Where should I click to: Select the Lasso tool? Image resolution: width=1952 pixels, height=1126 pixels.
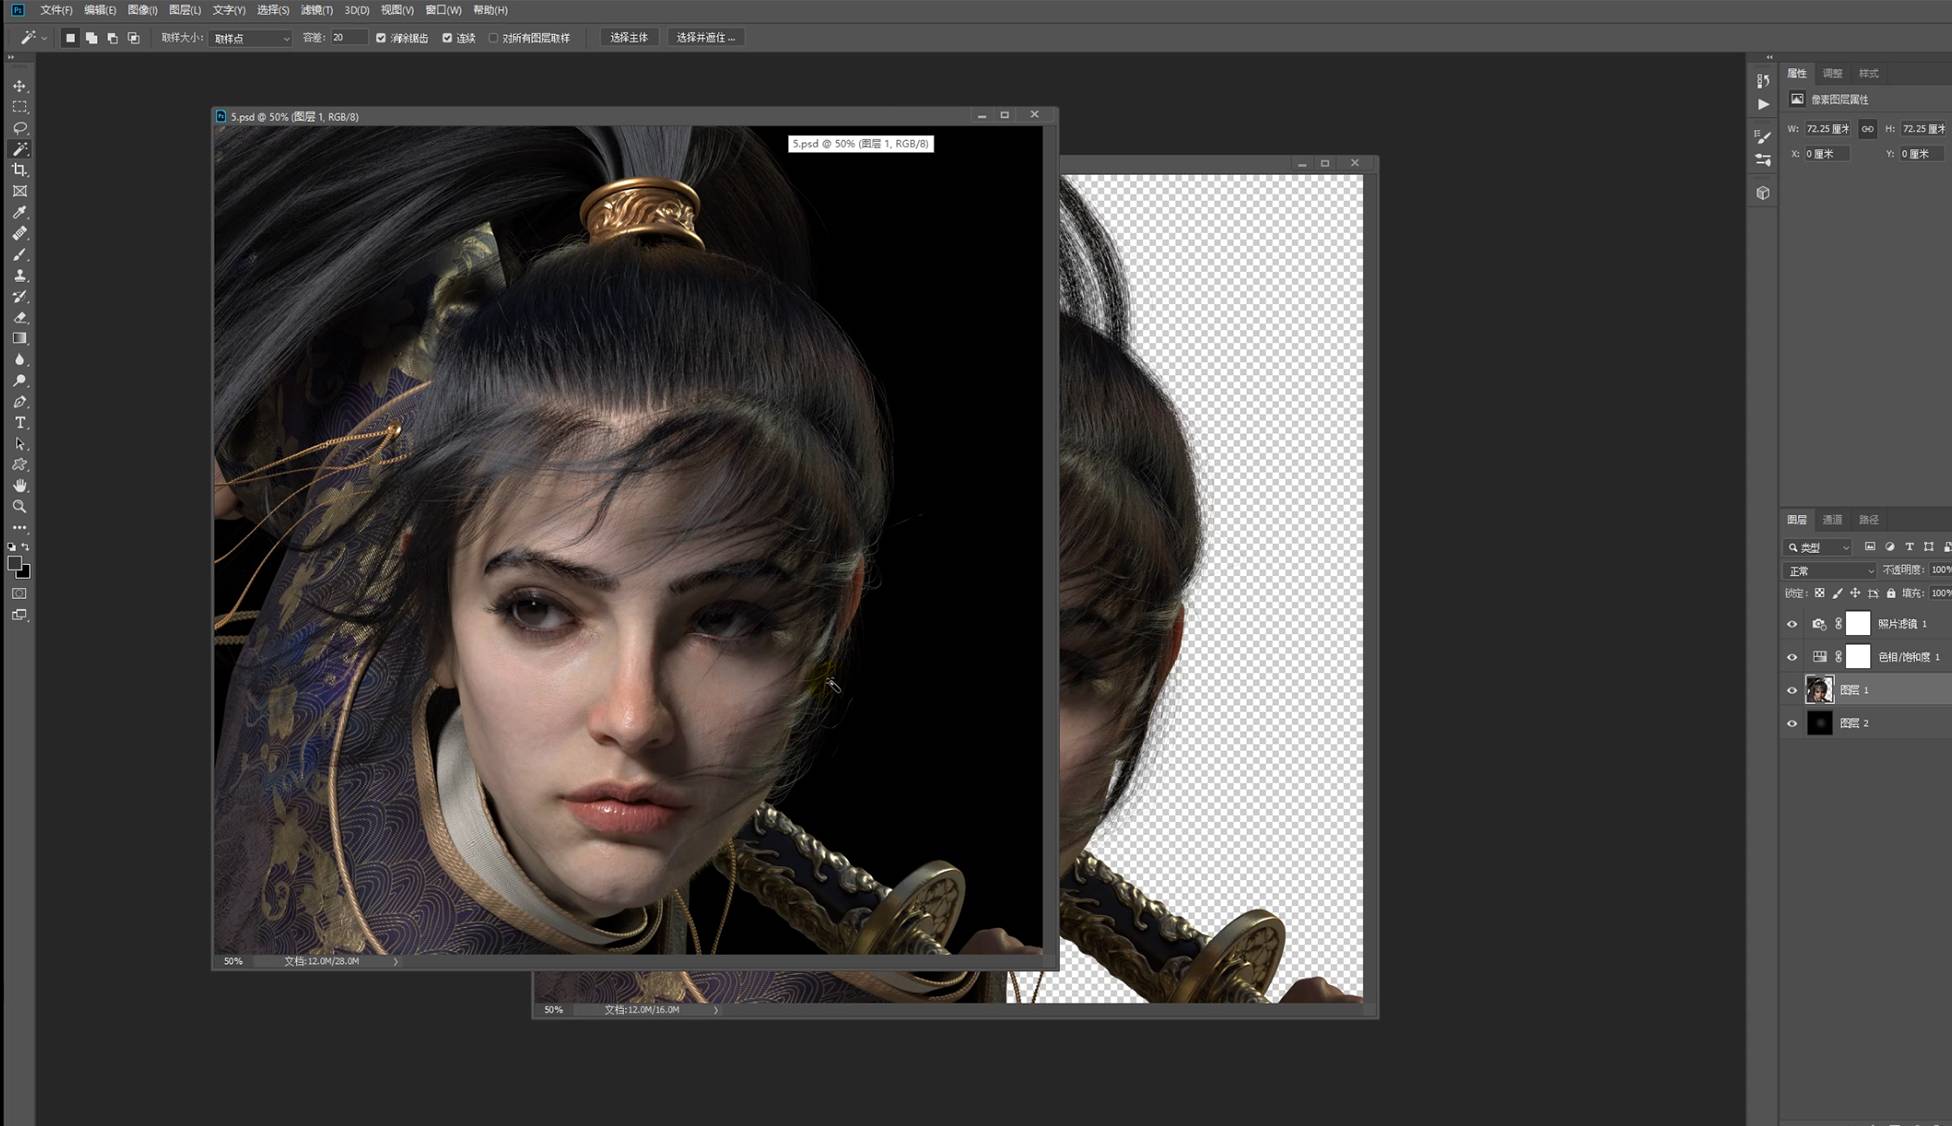[19, 128]
